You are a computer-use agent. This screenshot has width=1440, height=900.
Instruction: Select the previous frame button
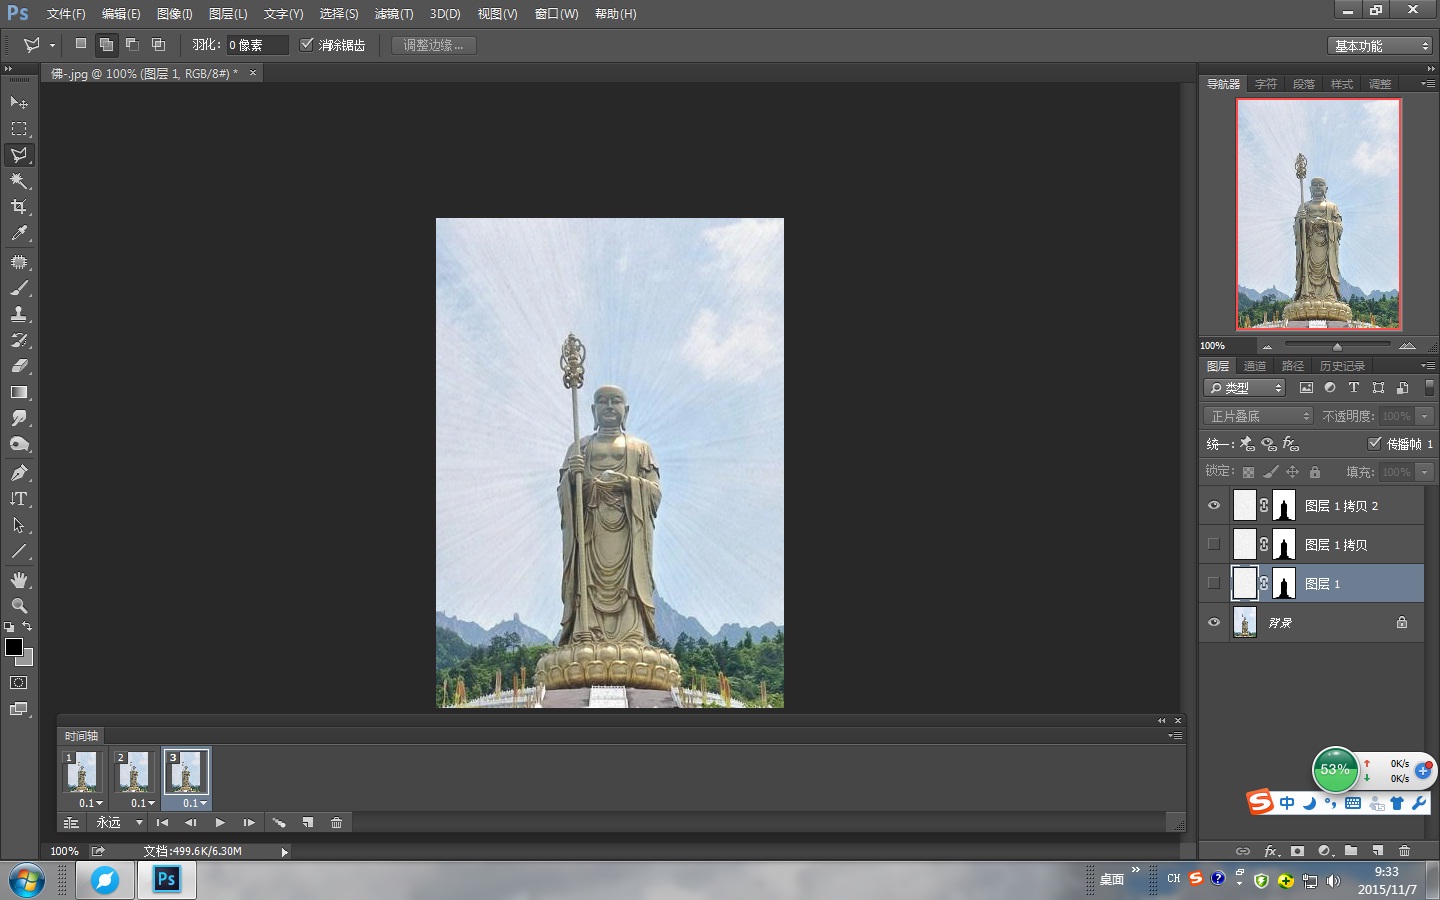click(191, 823)
